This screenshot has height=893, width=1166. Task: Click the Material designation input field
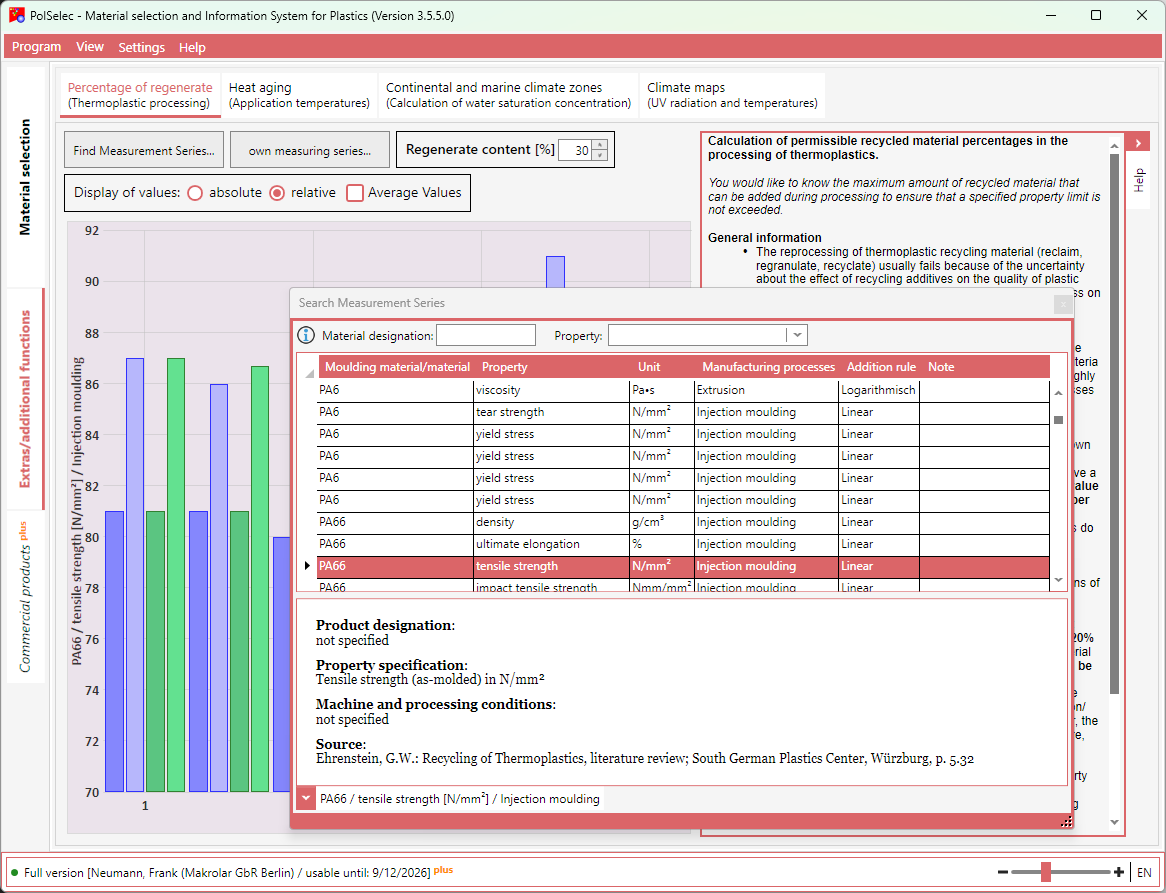486,335
